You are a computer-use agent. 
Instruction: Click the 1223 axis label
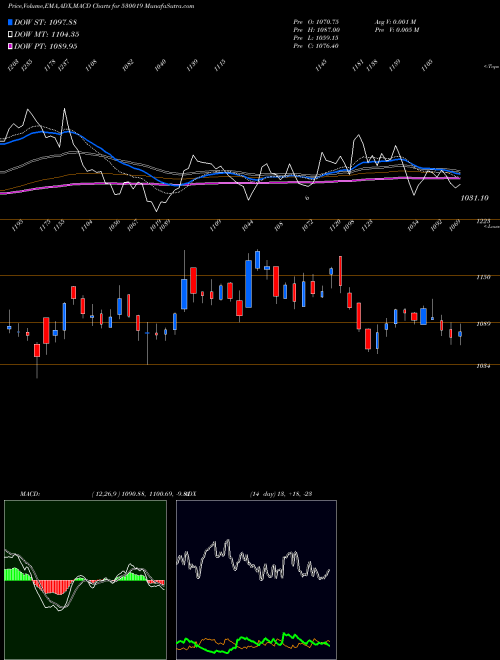click(x=483, y=221)
